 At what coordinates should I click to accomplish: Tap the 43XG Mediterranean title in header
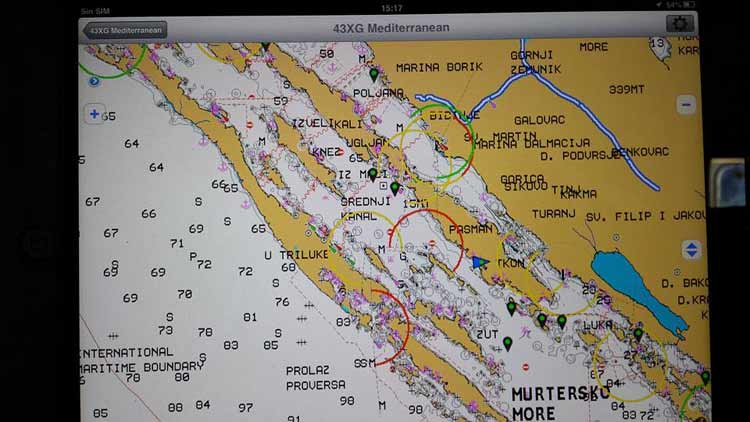point(394,29)
